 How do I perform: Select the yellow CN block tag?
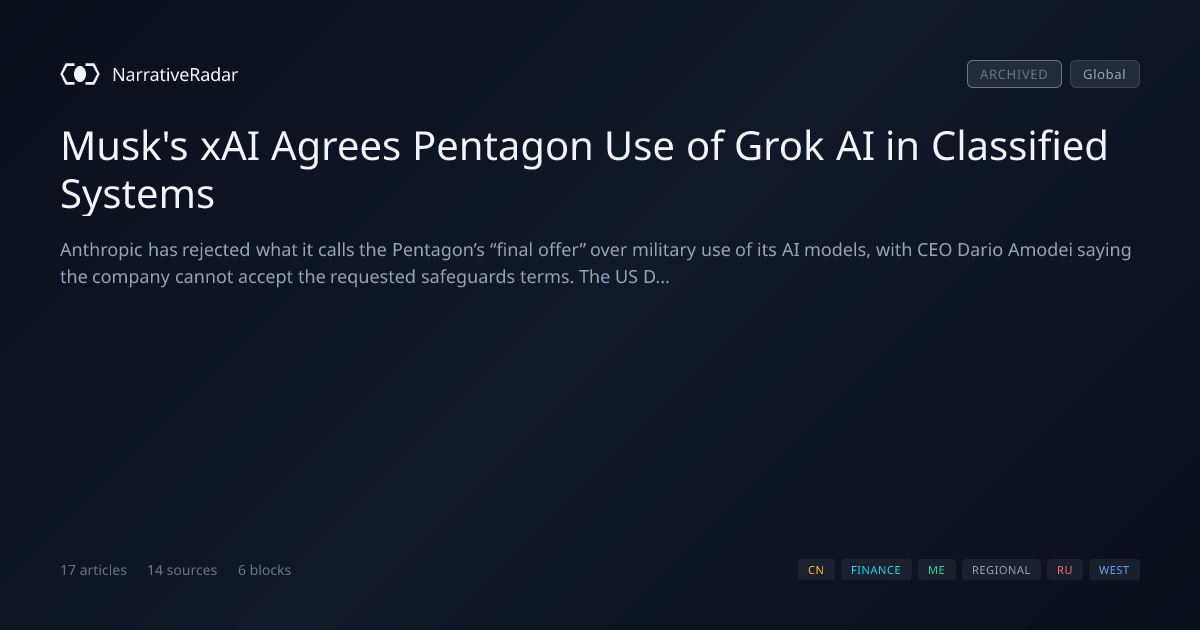pyautogui.click(x=816, y=570)
